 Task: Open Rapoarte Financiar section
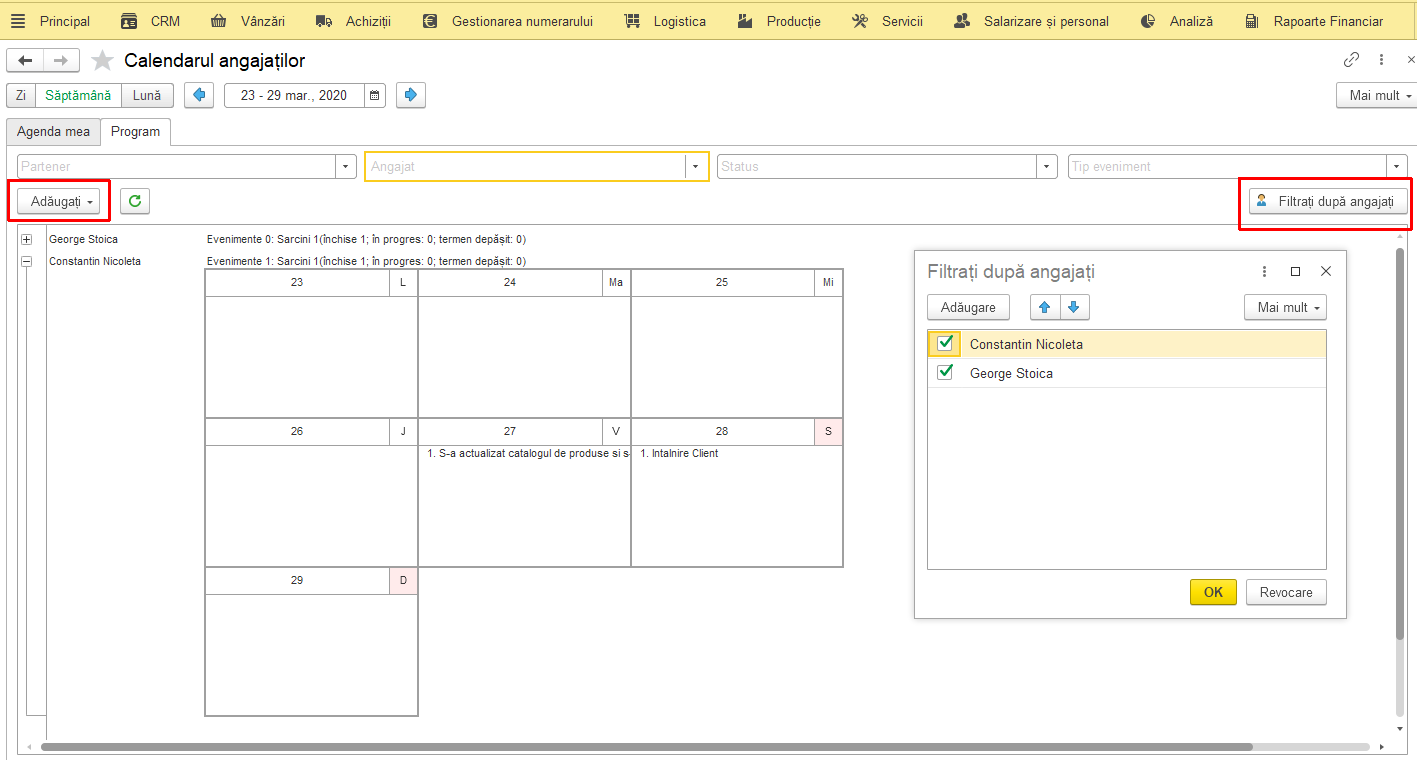pyautogui.click(x=1314, y=21)
